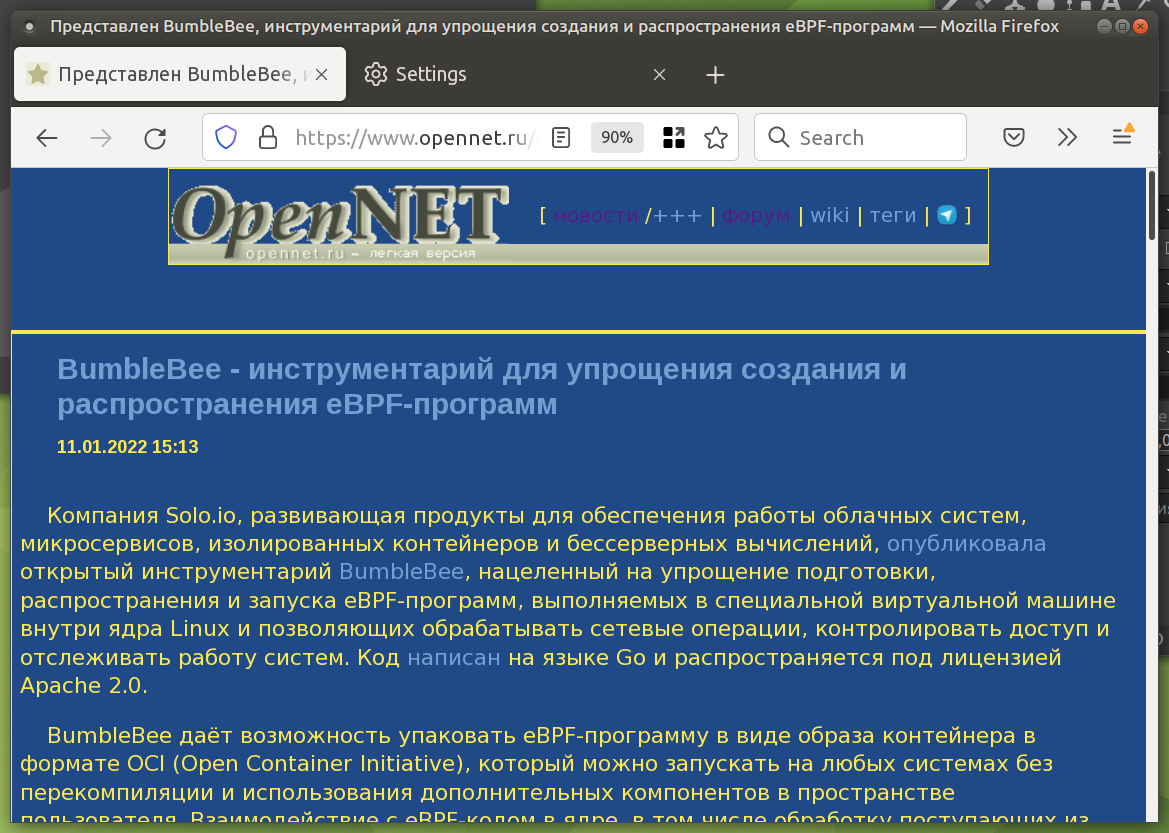The height and width of the screenshot is (833, 1169).
Task: Show site security padlock details
Action: pyautogui.click(x=268, y=137)
